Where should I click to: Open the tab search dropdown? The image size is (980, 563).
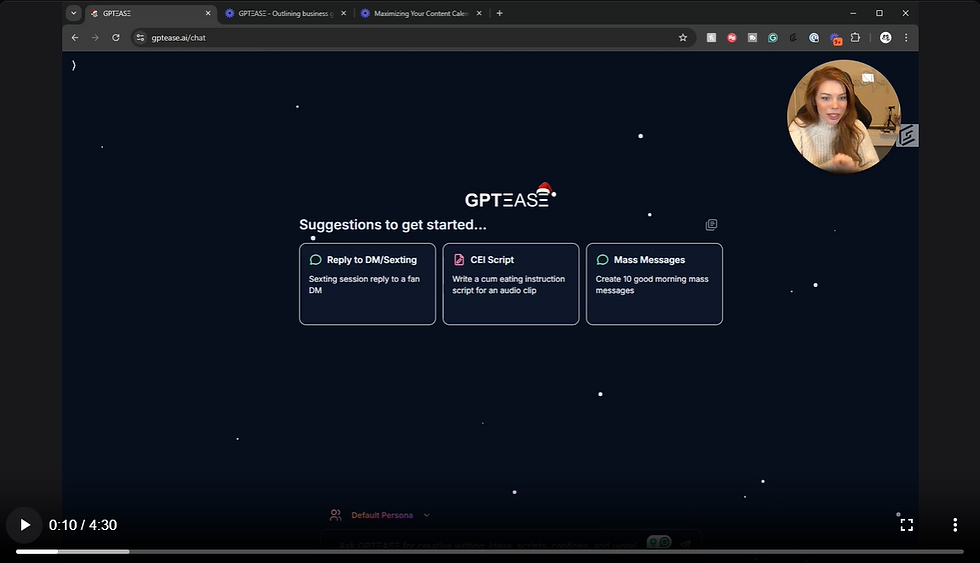click(74, 13)
